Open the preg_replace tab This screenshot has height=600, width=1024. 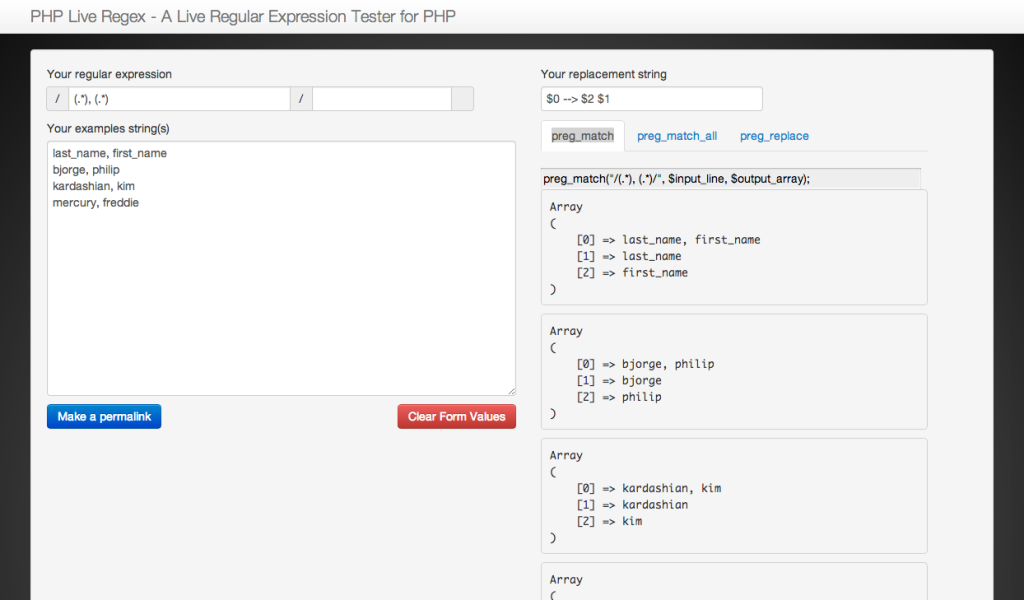(x=774, y=136)
